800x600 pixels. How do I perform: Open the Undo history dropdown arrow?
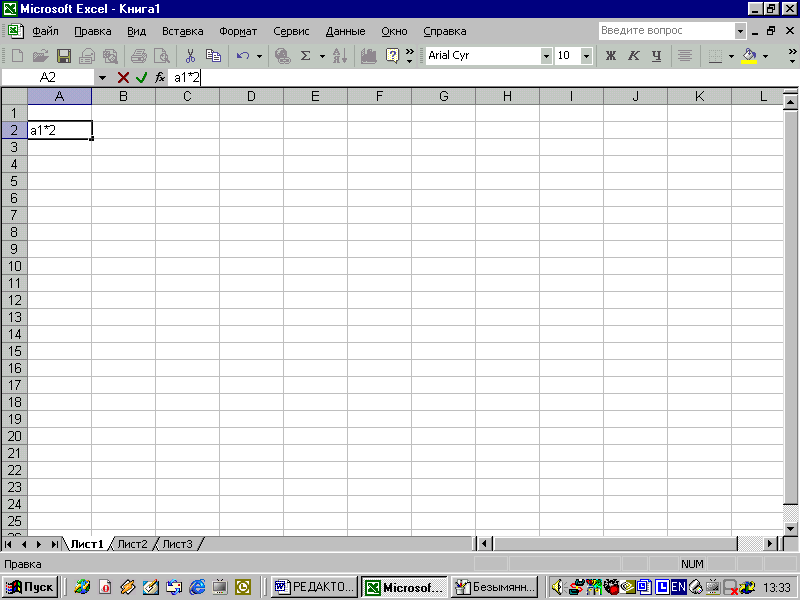(x=259, y=56)
